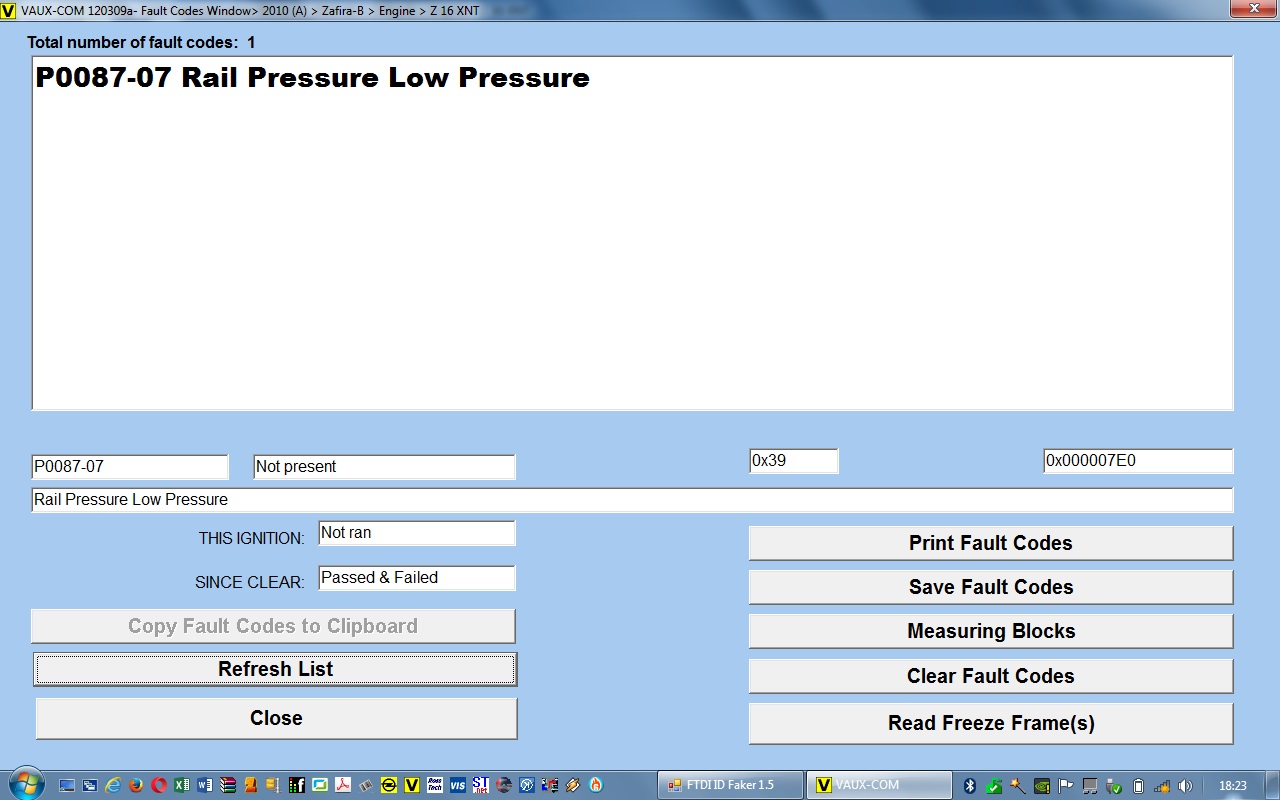Image resolution: width=1280 pixels, height=800 pixels.
Task: Open Internet Explorer from quick launch
Action: click(x=113, y=785)
